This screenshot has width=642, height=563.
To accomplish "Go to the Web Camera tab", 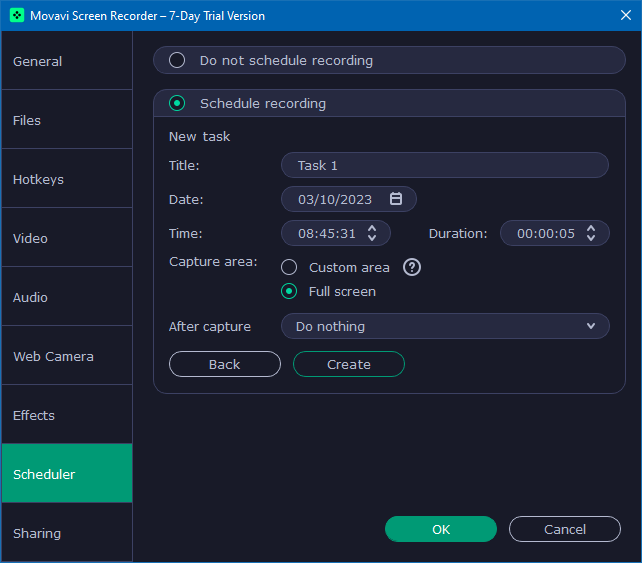I will (66, 356).
